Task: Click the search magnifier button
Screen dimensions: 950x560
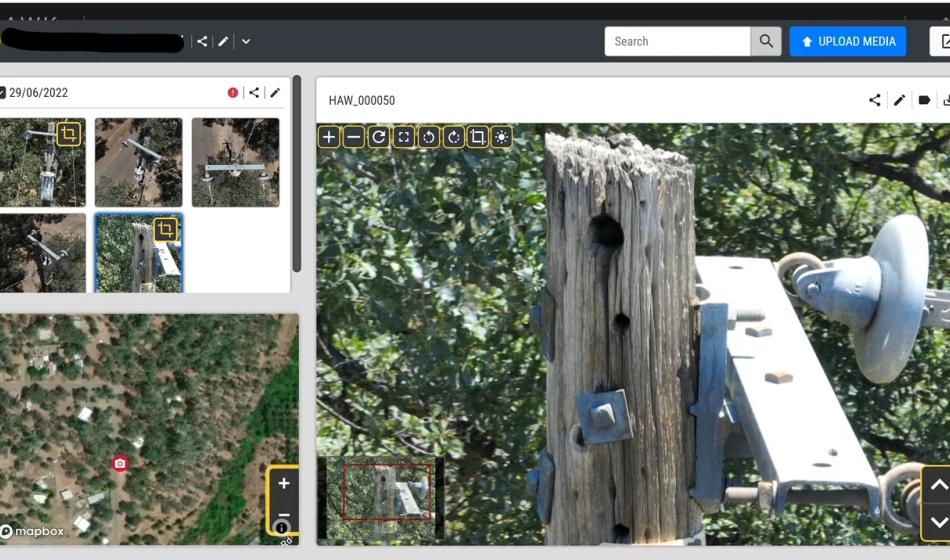Action: coord(766,41)
